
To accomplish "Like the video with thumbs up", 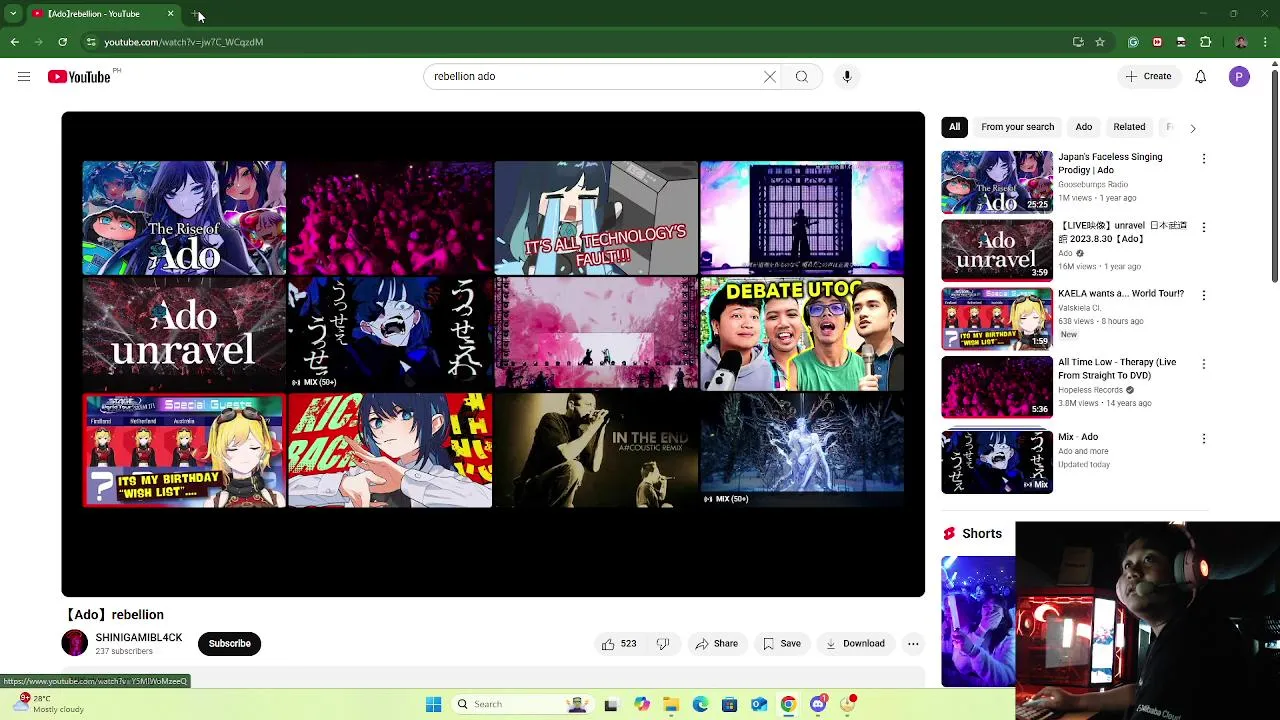I will click(619, 644).
